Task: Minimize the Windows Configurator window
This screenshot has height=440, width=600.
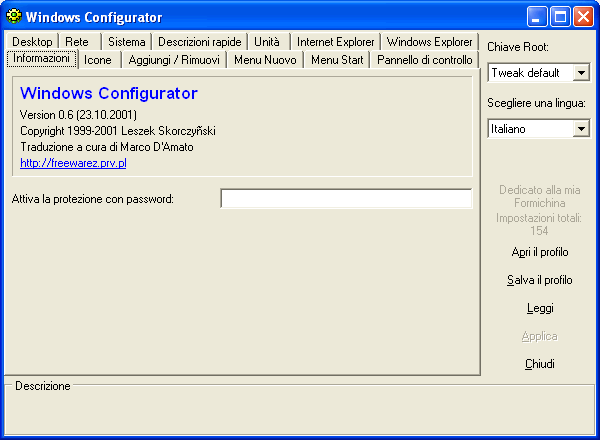Action: click(x=537, y=17)
